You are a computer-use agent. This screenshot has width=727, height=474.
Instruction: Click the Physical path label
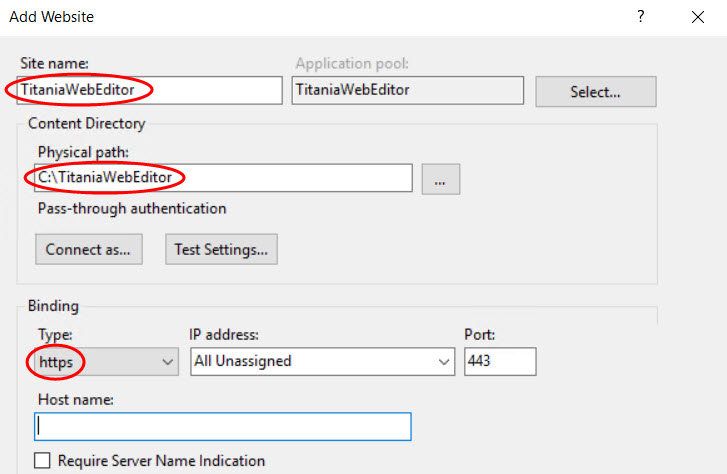83,152
